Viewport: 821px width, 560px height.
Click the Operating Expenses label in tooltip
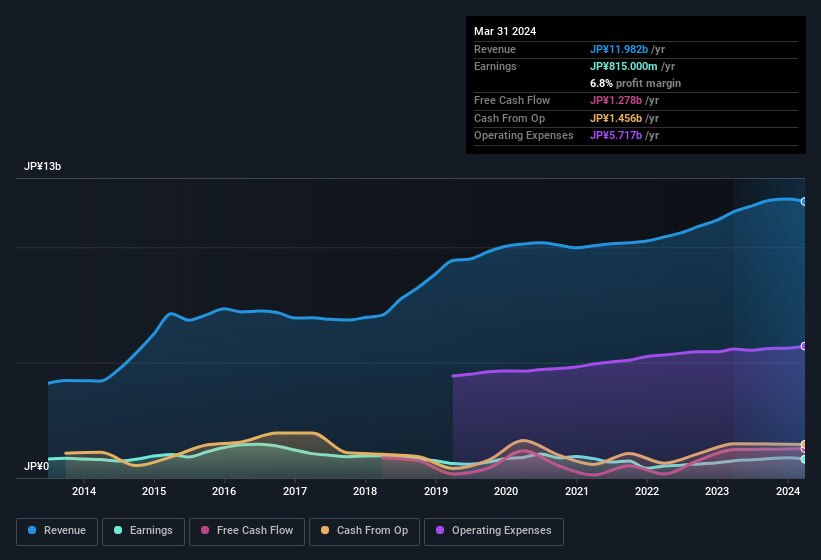[x=524, y=136]
